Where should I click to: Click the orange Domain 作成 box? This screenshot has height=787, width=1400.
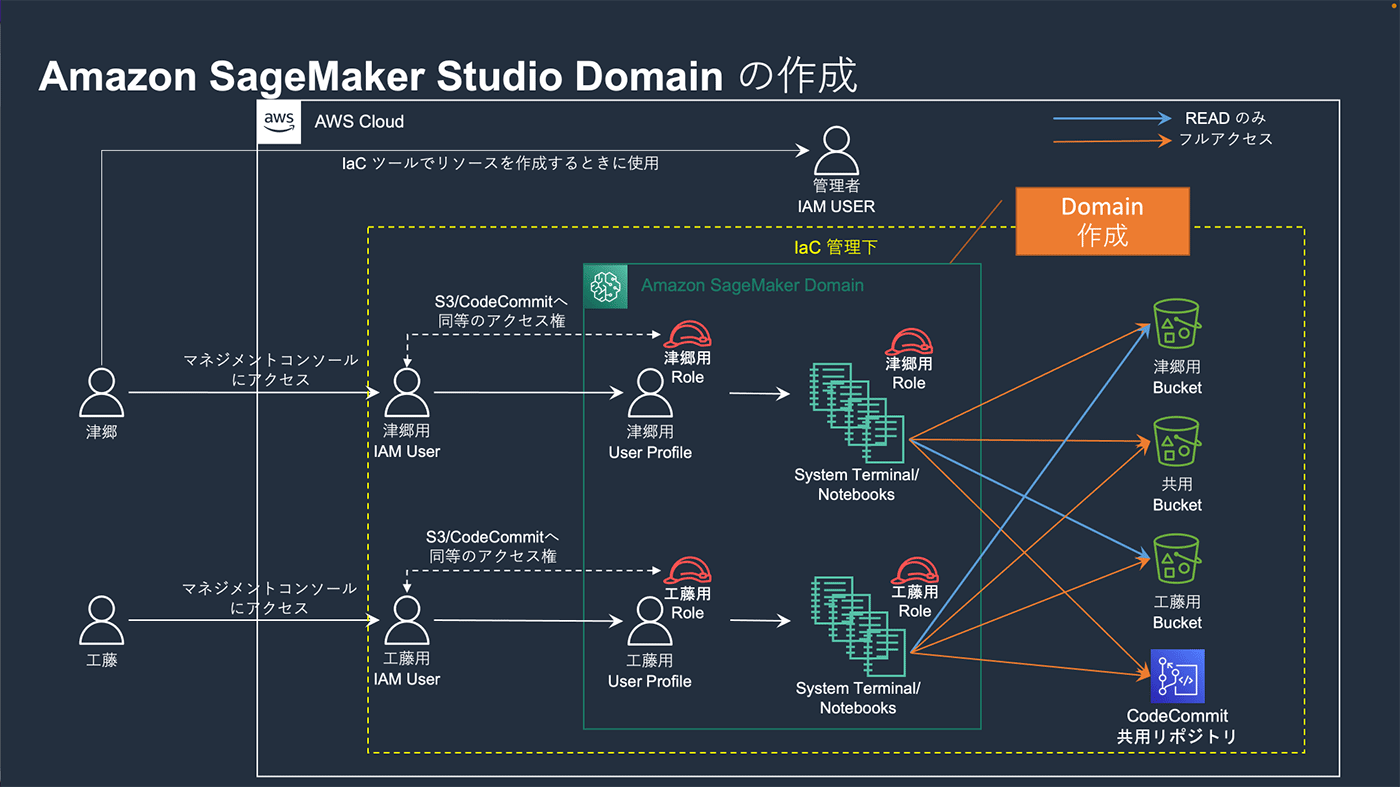tap(1102, 221)
